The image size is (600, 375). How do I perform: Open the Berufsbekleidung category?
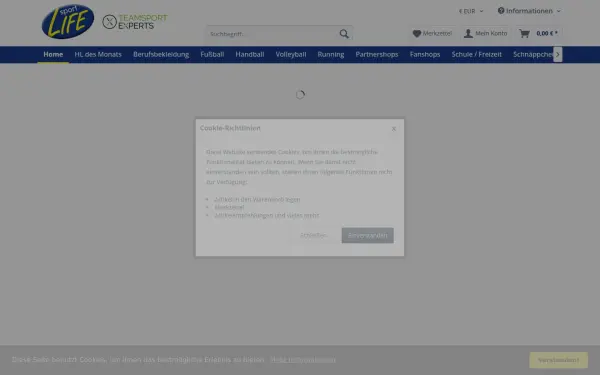[161, 54]
